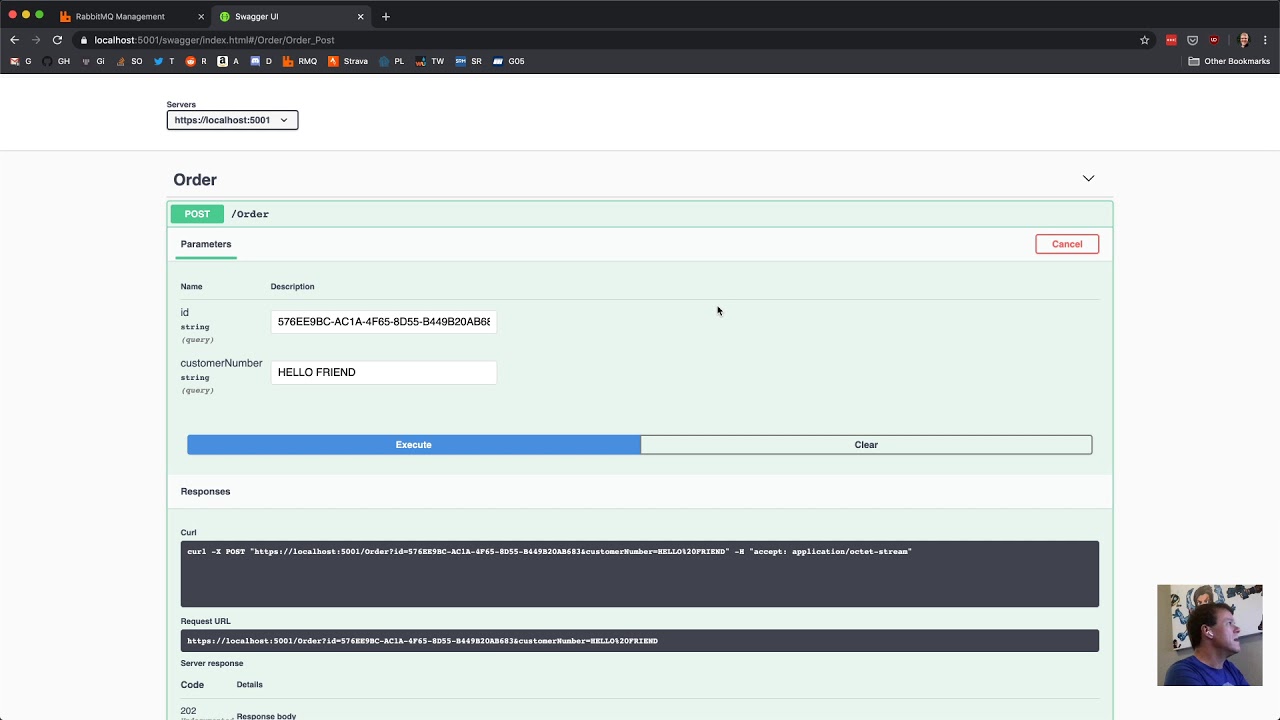Open the Pocket extension icon
The height and width of the screenshot is (720, 1280).
pyautogui.click(x=1193, y=40)
